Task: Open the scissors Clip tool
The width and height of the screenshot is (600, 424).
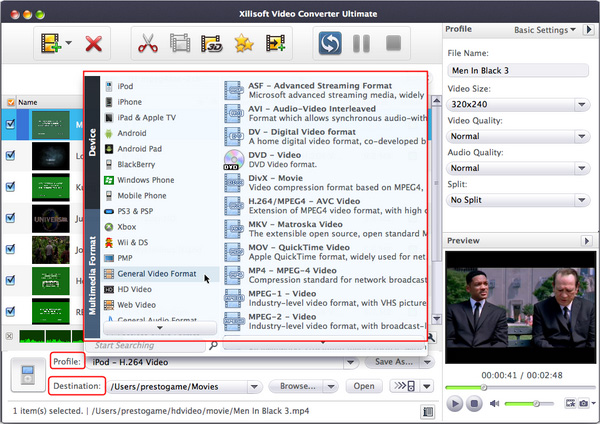Action: point(149,44)
